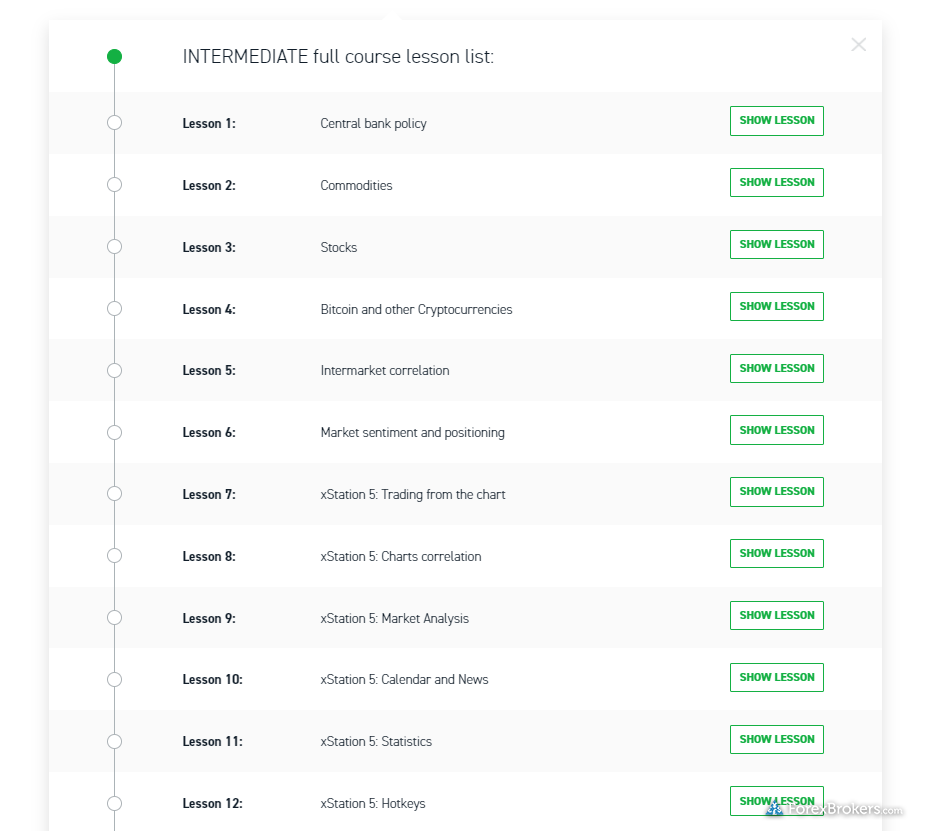Select the Lesson 7 timeline circle
The width and height of the screenshot is (928, 831).
pyautogui.click(x=114, y=494)
